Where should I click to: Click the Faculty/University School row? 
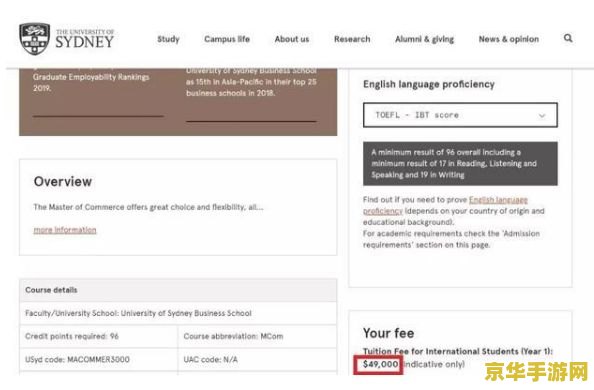(x=178, y=313)
